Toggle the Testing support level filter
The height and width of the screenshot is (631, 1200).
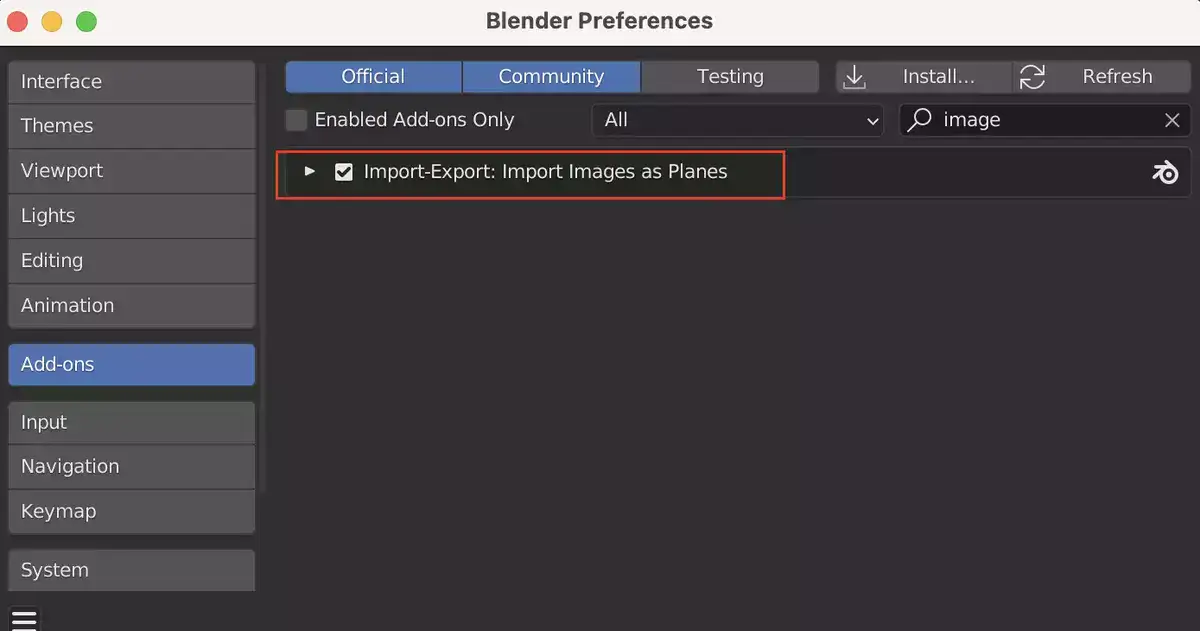click(x=730, y=77)
